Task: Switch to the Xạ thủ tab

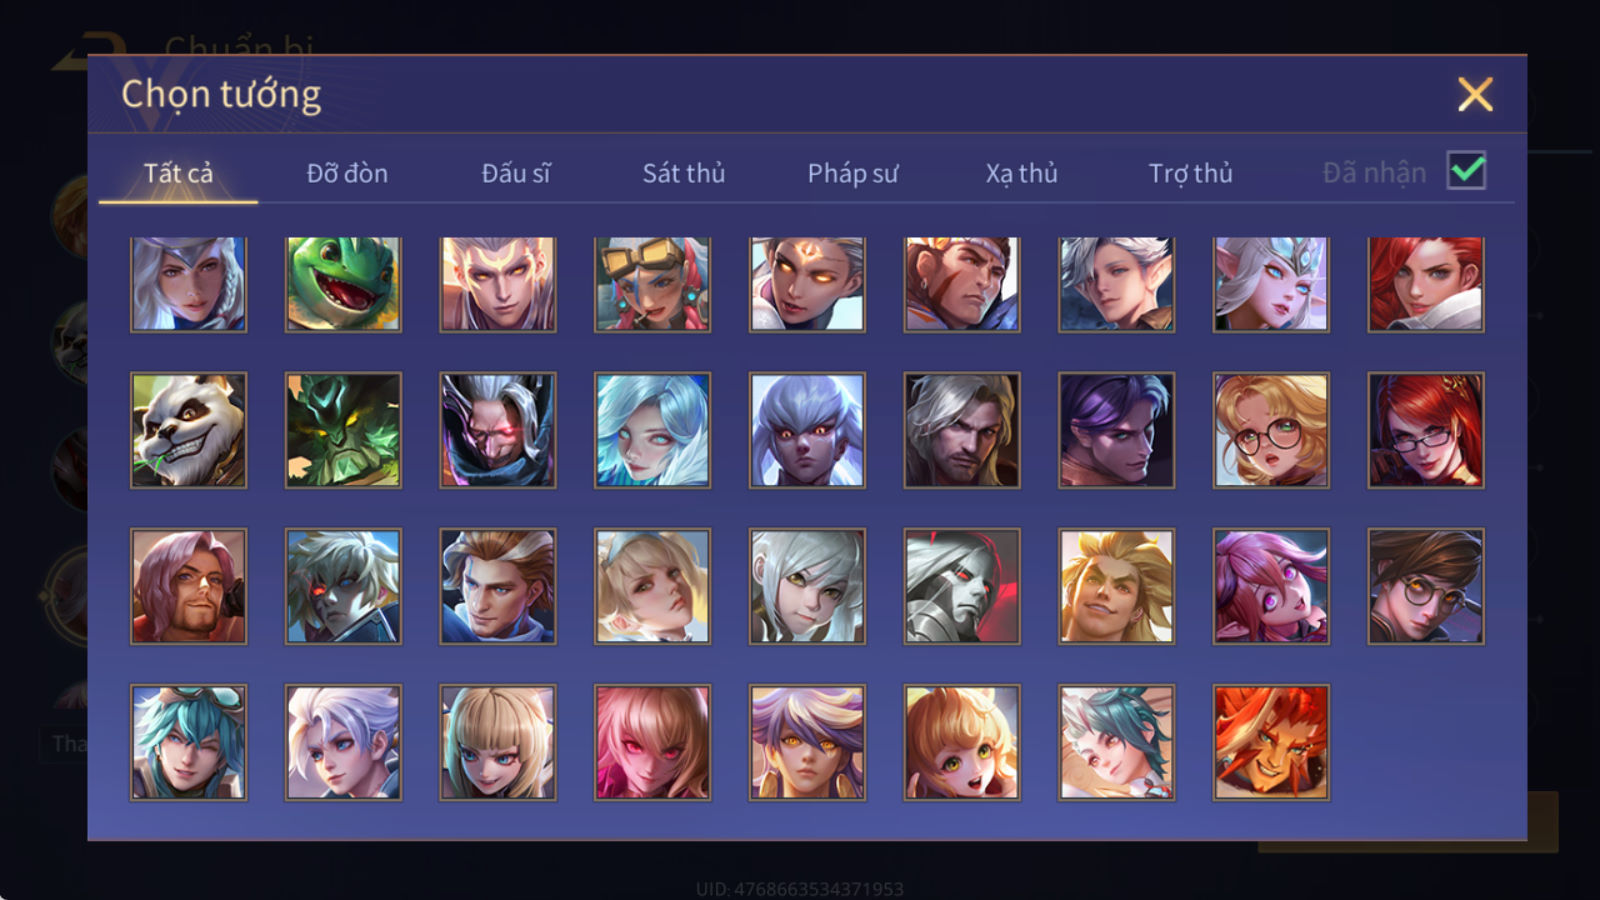Action: [1021, 173]
